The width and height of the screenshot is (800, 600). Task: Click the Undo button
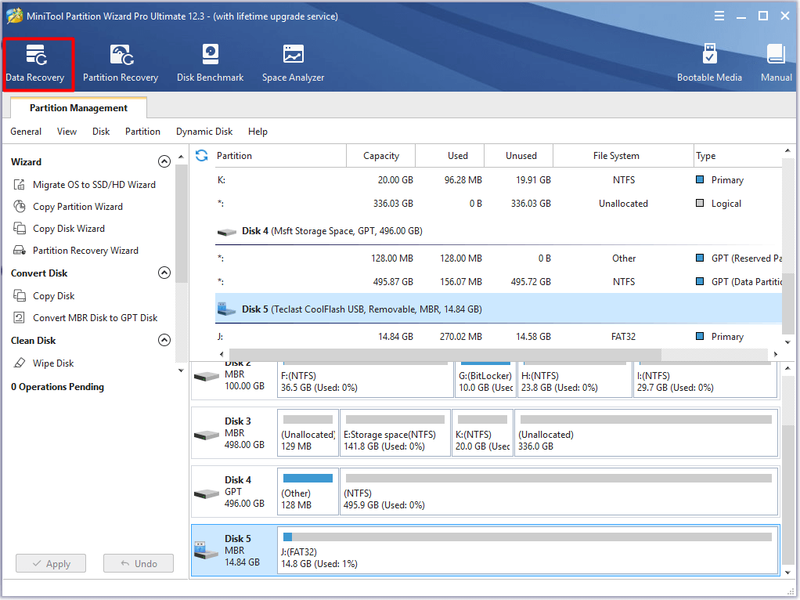point(139,564)
